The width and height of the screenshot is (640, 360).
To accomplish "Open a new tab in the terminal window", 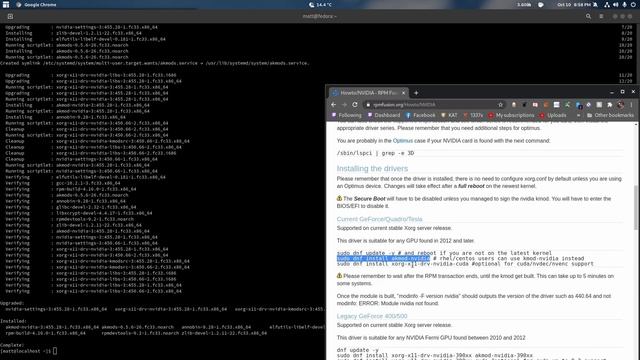I will [x=10, y=16].
